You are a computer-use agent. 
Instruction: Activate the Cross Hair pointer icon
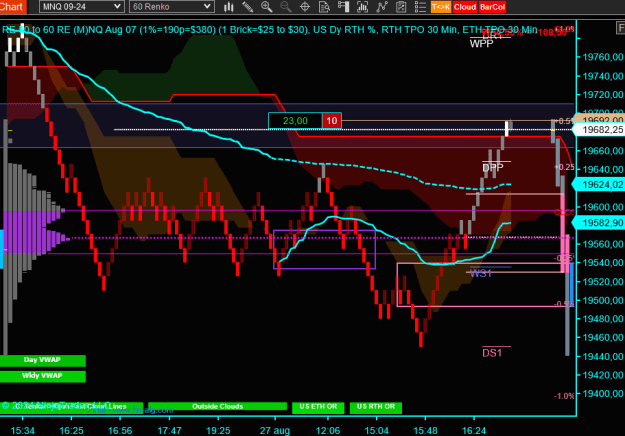[x=305, y=7]
